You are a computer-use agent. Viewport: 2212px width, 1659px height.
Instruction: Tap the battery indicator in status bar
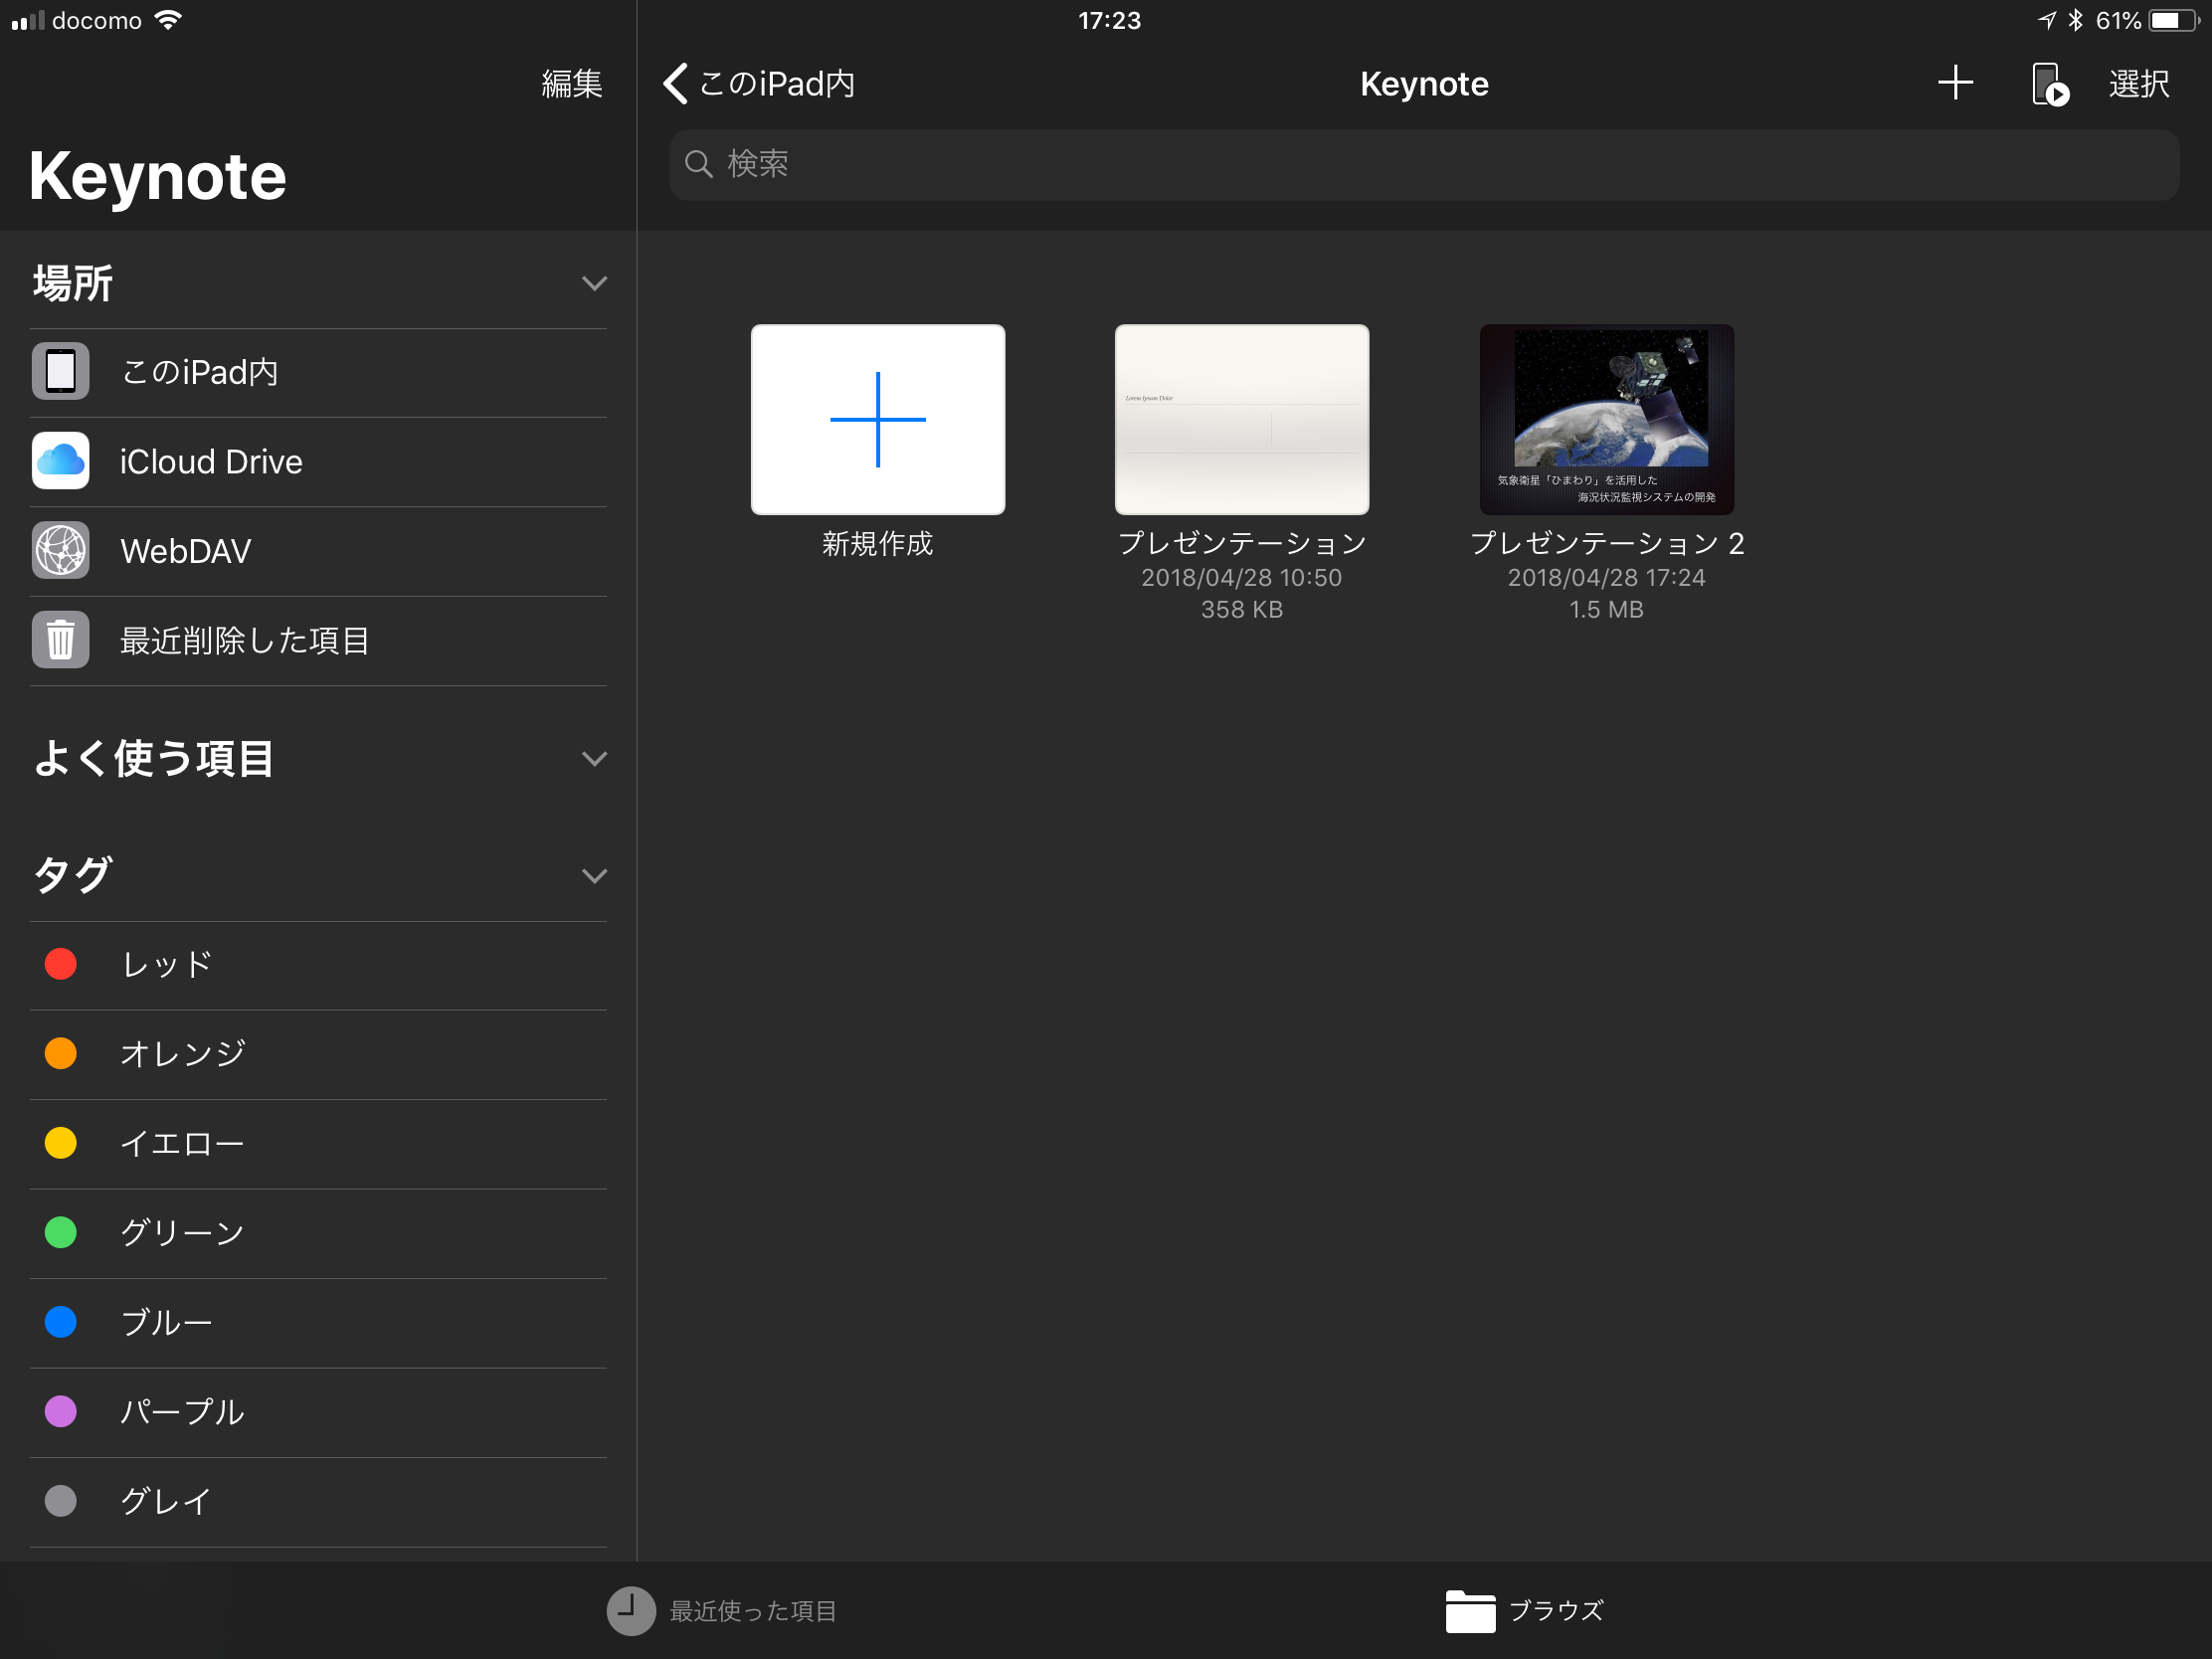[x=2174, y=20]
